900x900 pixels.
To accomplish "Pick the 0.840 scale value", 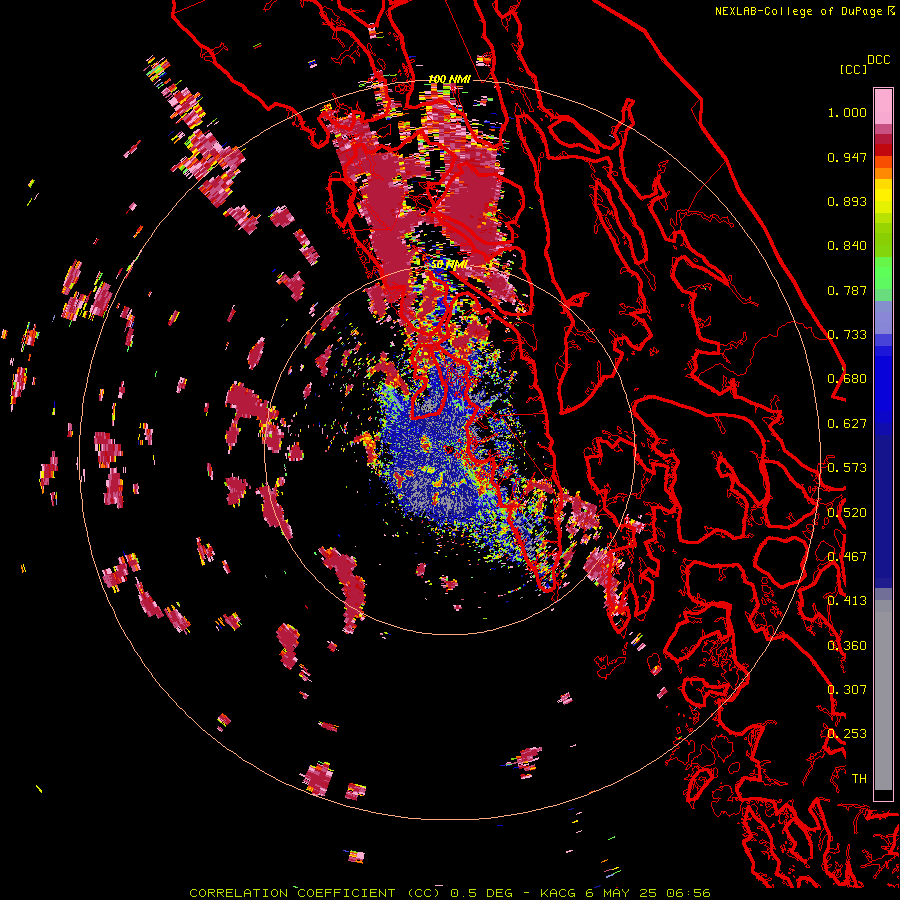I will click(x=847, y=246).
